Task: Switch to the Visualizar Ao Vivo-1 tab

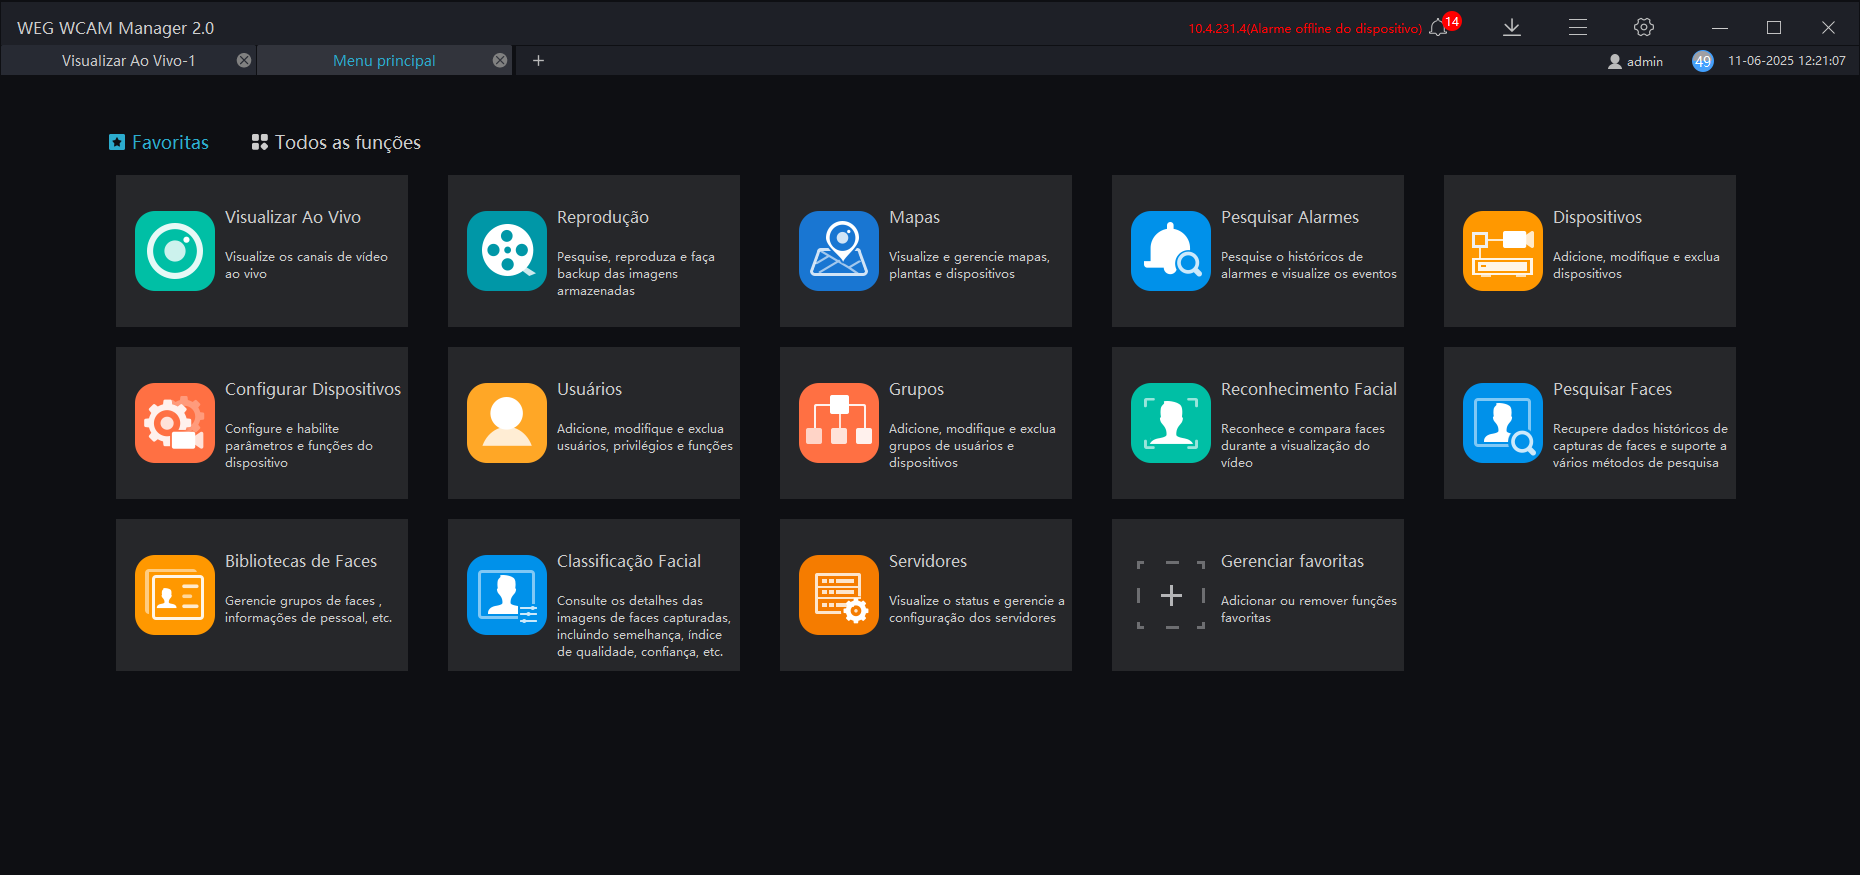Action: pos(128,61)
